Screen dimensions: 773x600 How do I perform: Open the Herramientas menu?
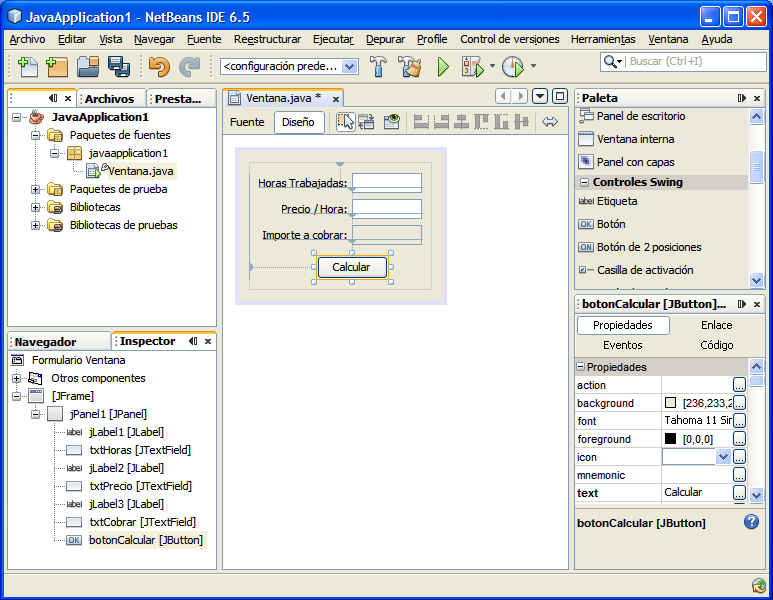(x=603, y=39)
